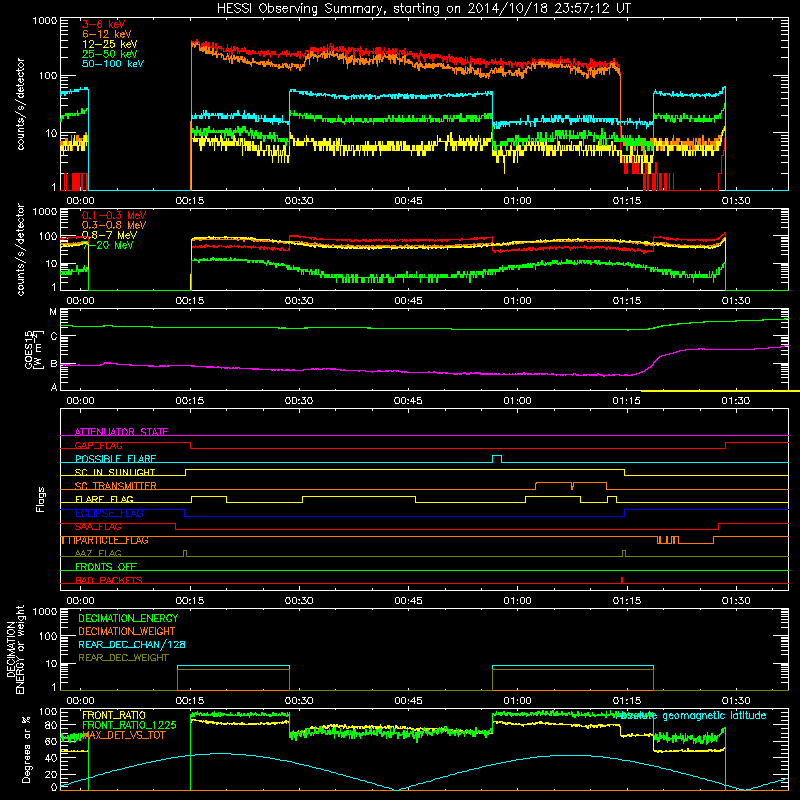The image size is (800, 800).
Task: Click the GAP_FLAG label
Action: (x=98, y=445)
